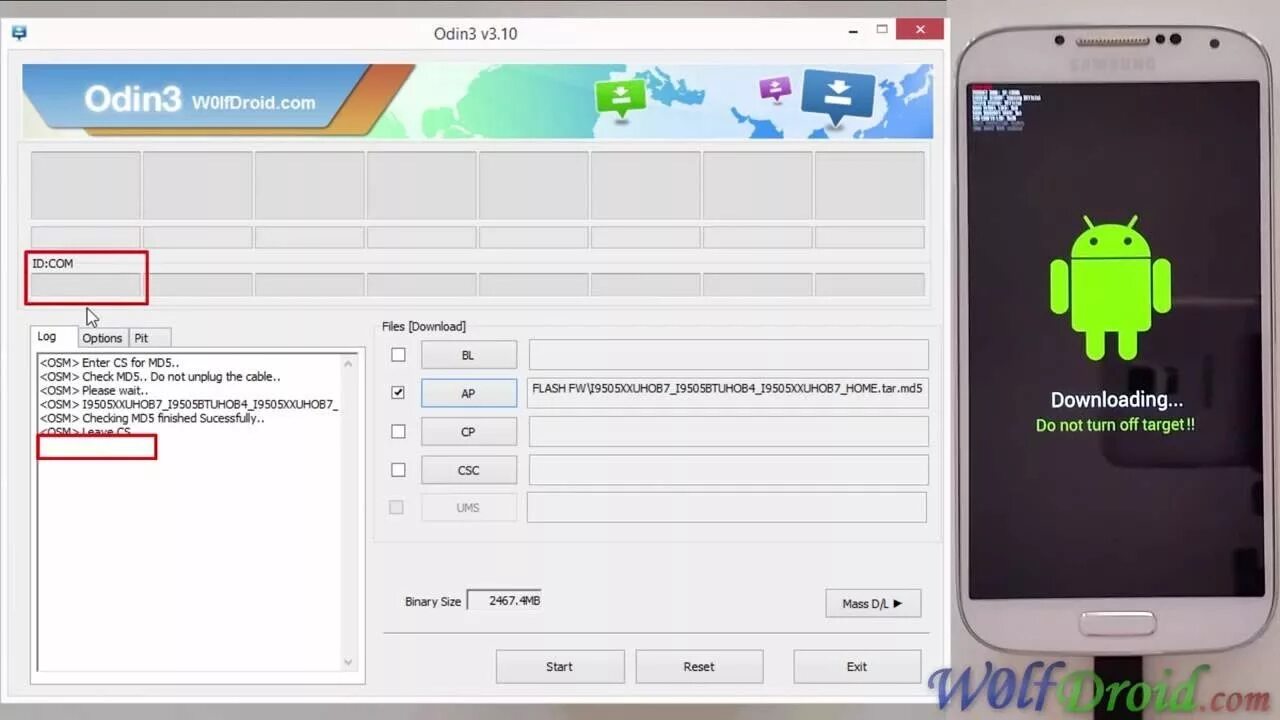Click the blue download icon in banner
Image resolution: width=1280 pixels, height=720 pixels.
tap(838, 96)
